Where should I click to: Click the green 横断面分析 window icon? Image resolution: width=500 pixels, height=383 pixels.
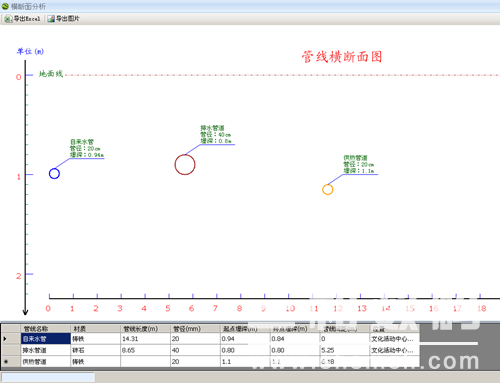click(5, 6)
